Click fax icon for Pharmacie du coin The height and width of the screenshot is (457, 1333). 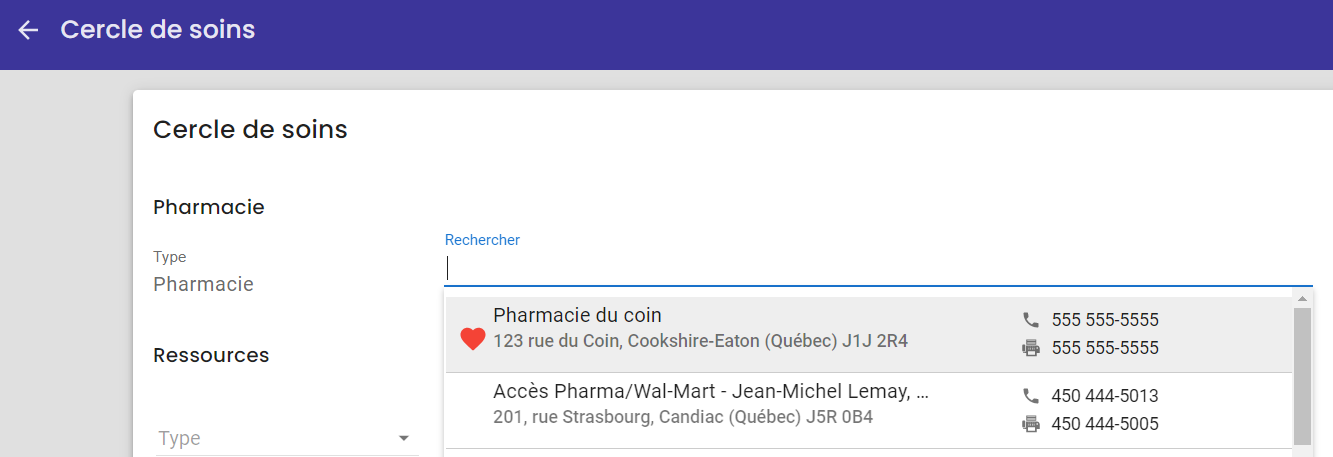[x=1031, y=348]
